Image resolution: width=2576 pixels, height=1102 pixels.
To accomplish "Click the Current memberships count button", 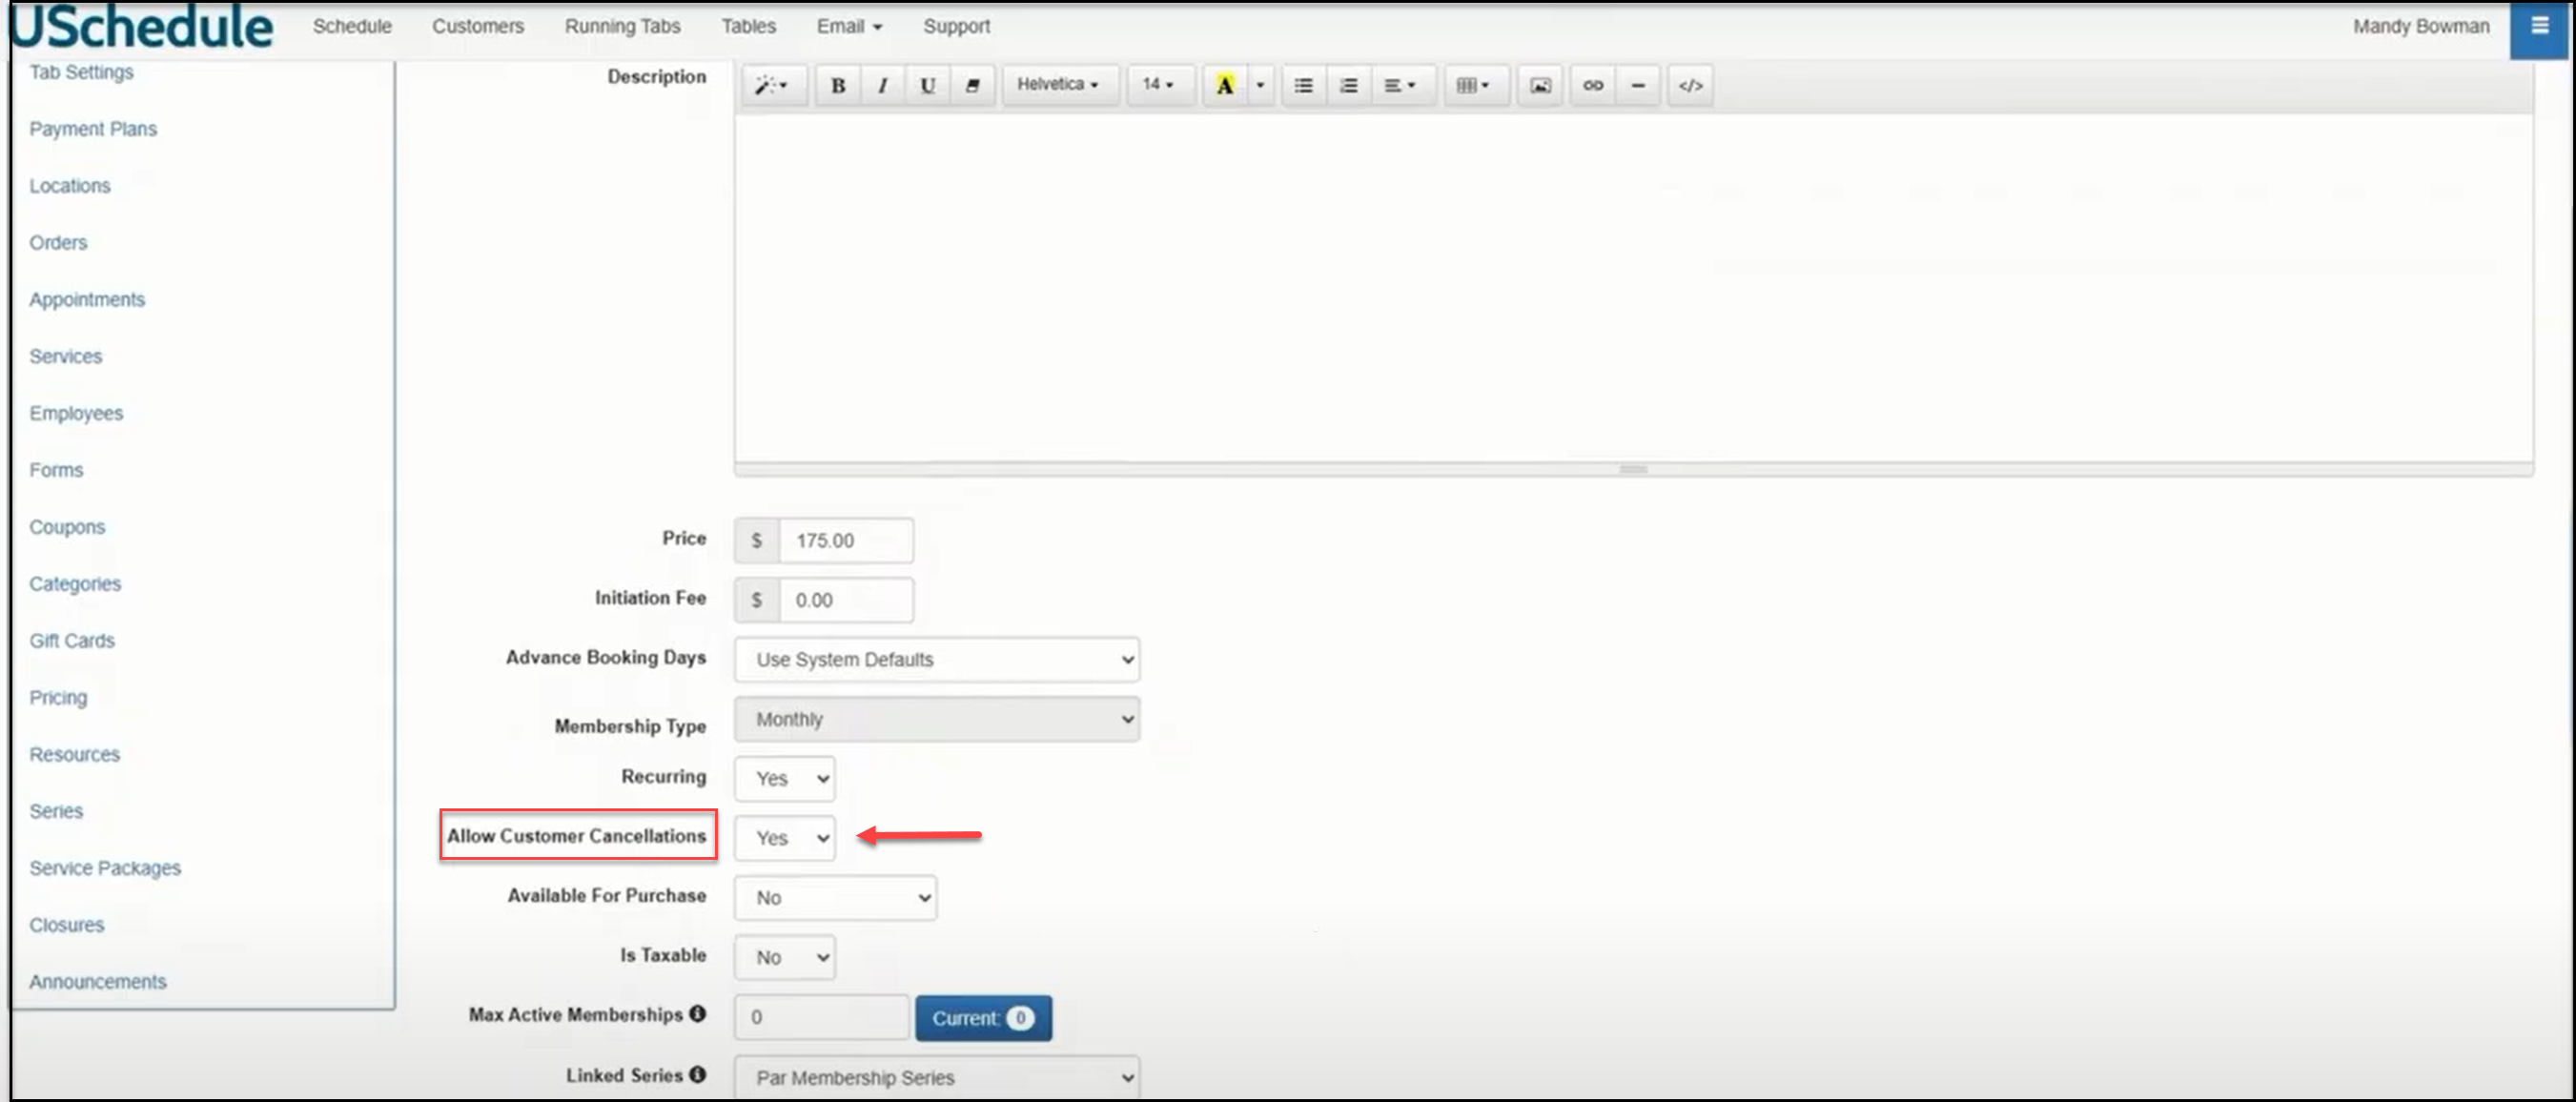I will [982, 1017].
